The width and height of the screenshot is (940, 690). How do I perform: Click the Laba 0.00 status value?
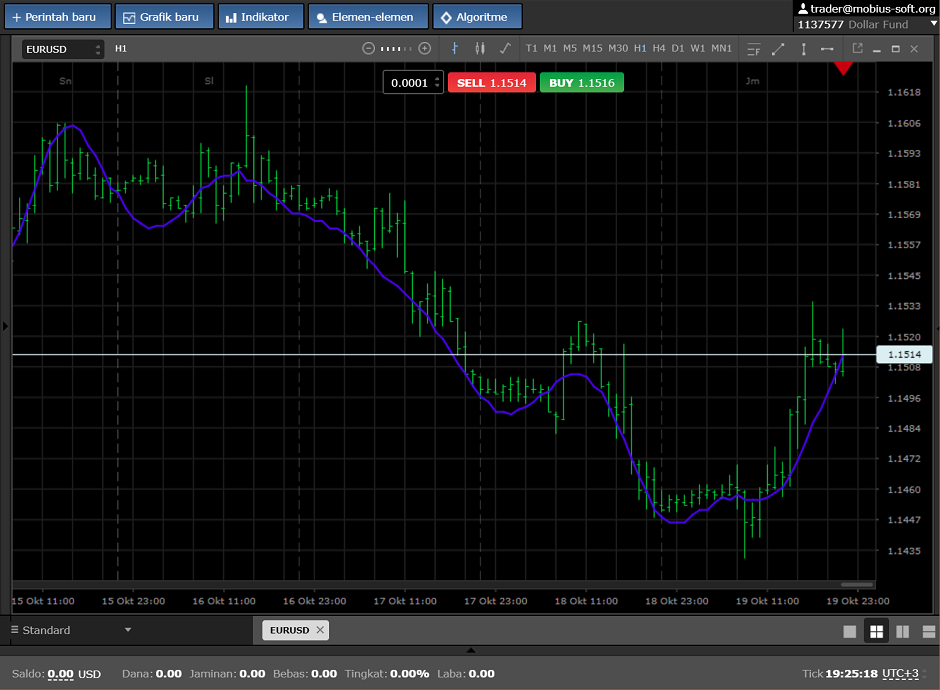point(481,674)
